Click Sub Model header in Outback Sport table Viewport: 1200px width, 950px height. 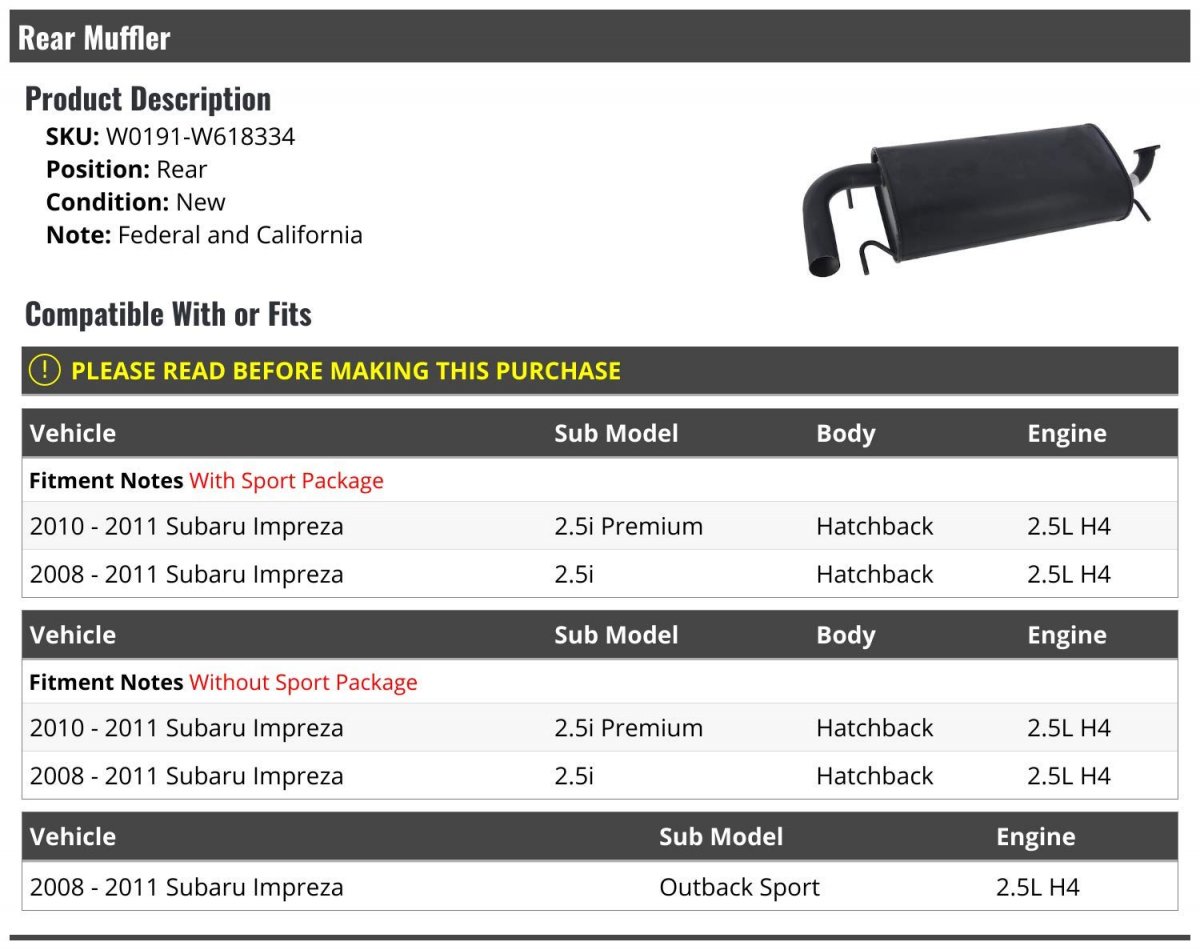click(x=721, y=838)
